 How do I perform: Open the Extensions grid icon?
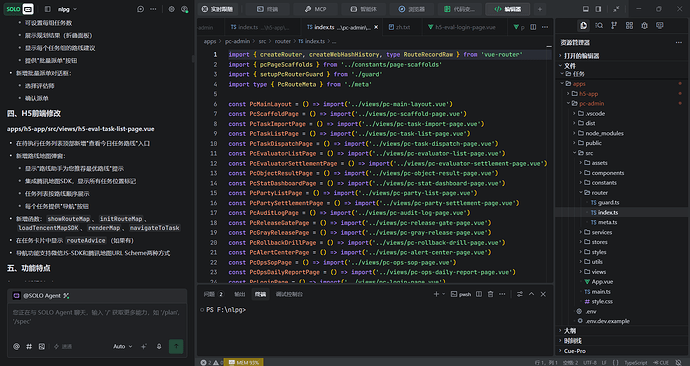[629, 26]
